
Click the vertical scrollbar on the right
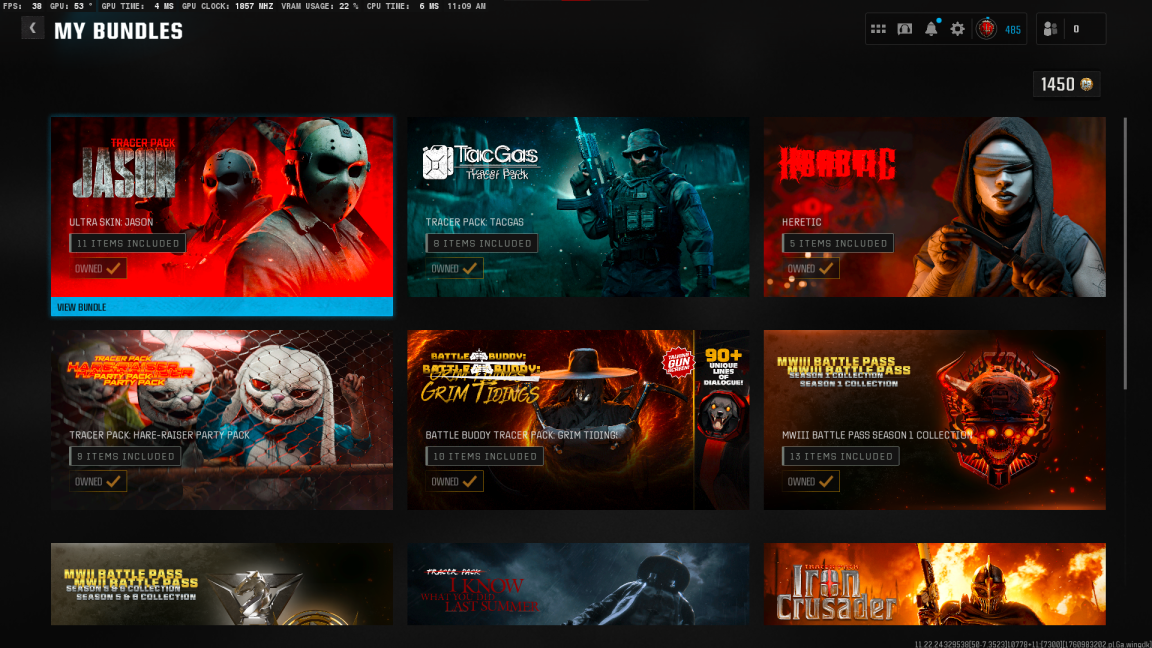(x=1125, y=253)
